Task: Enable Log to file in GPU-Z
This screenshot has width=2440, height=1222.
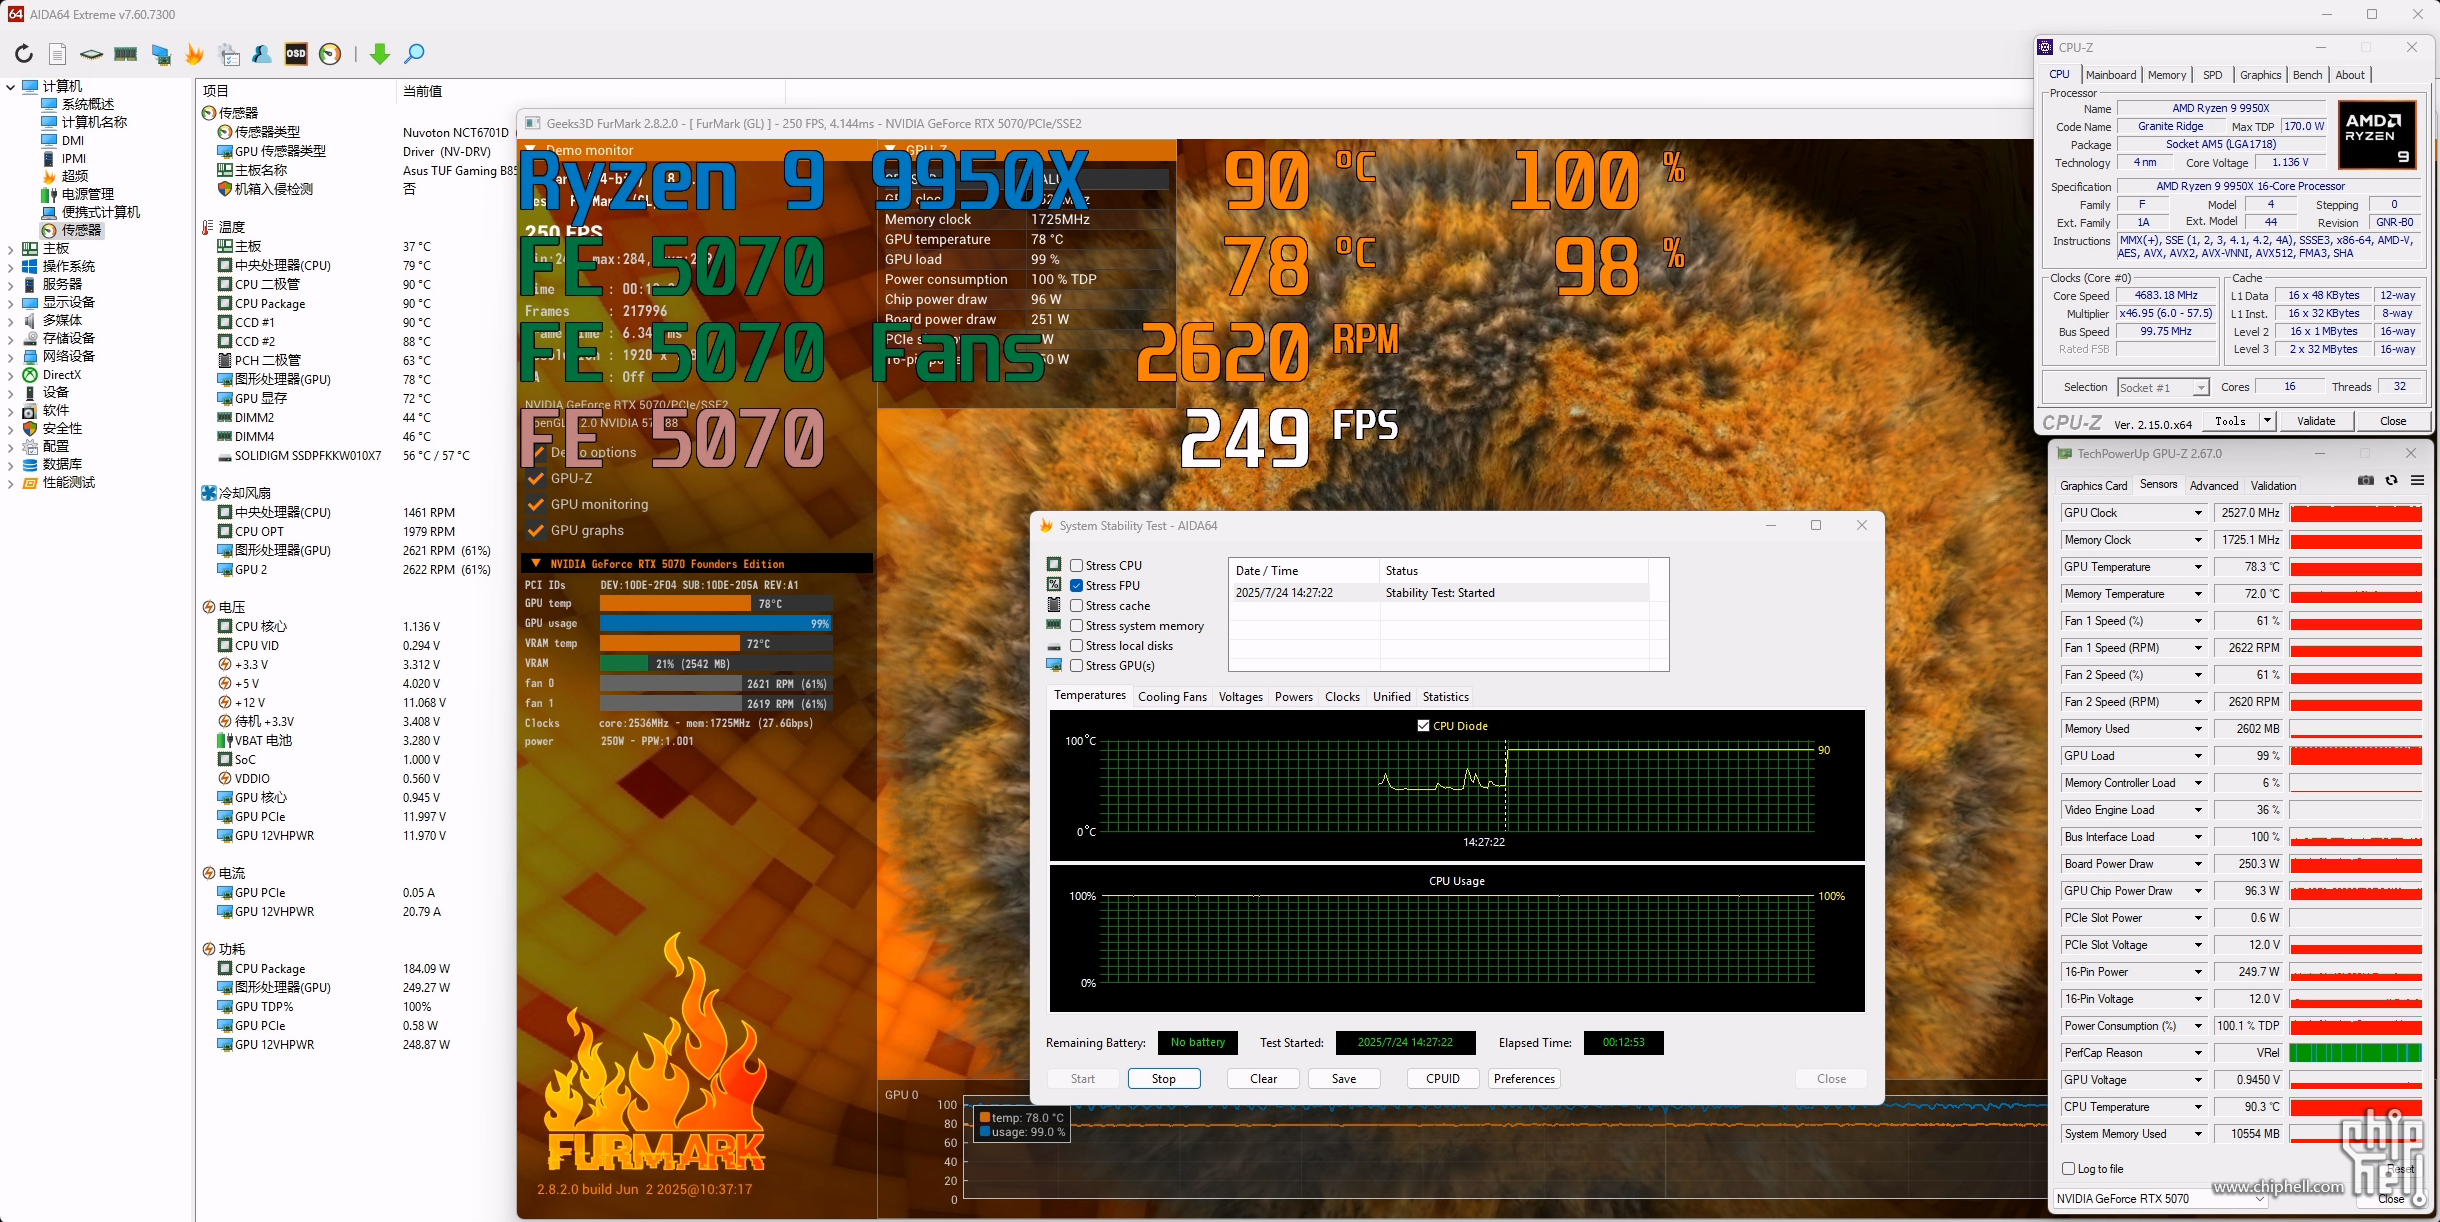Action: (2068, 1168)
